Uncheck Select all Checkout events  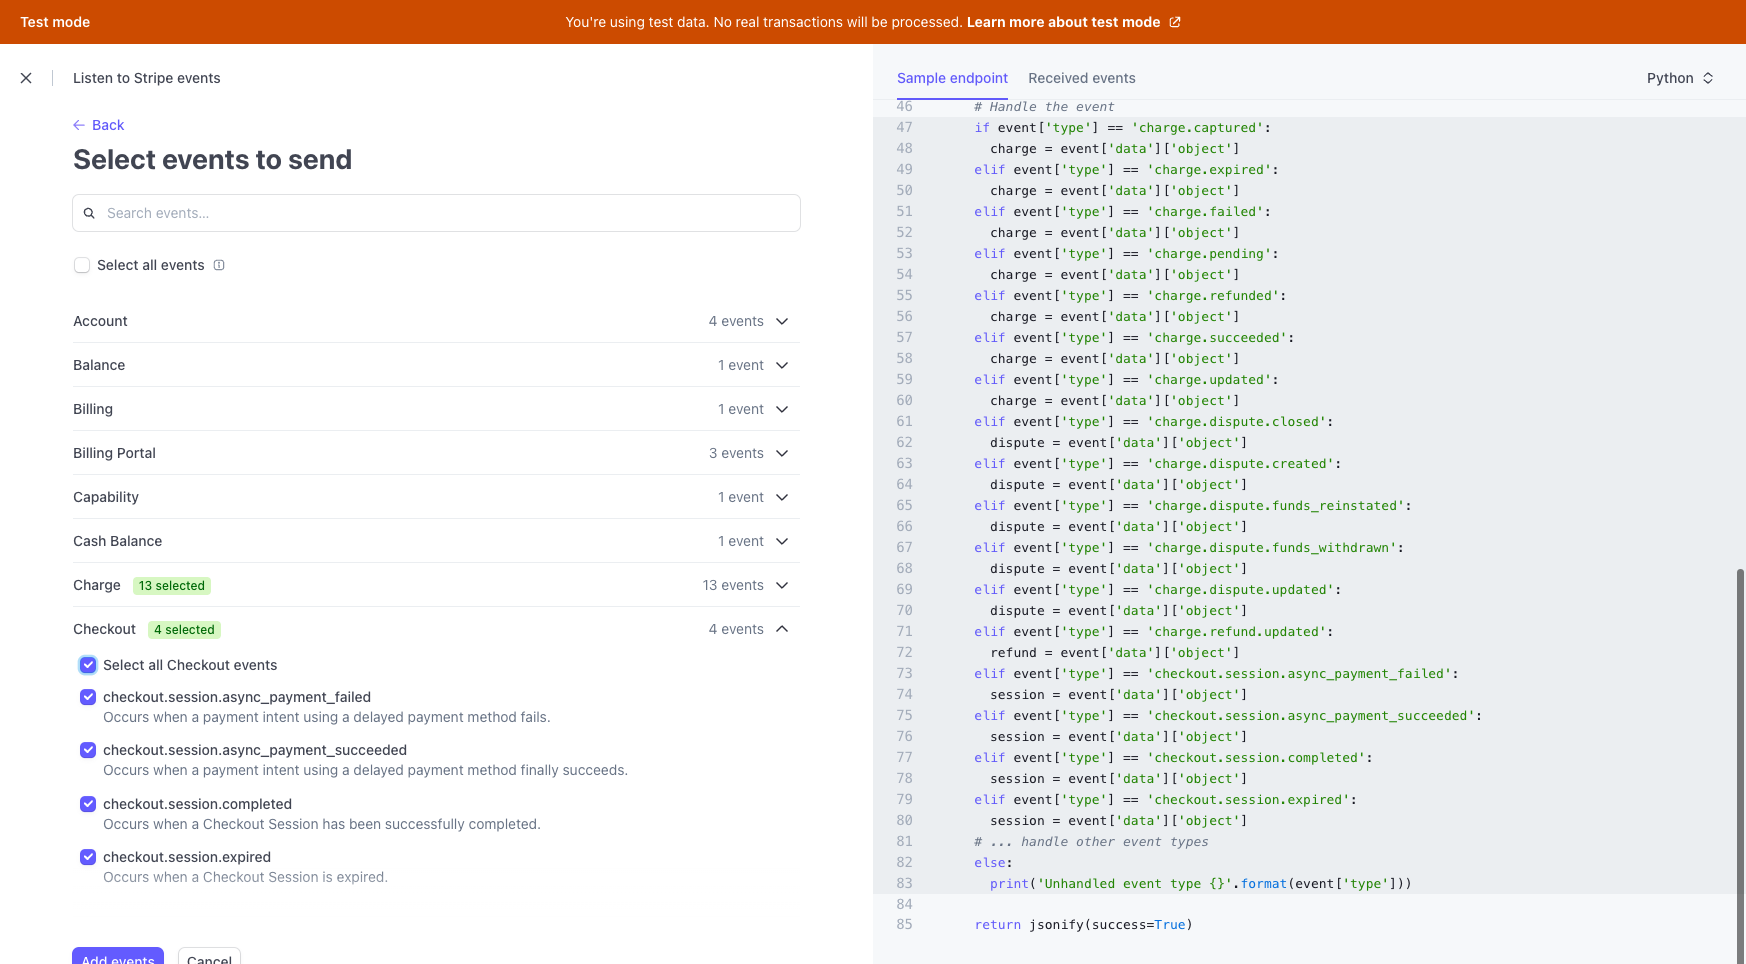pyautogui.click(x=88, y=665)
